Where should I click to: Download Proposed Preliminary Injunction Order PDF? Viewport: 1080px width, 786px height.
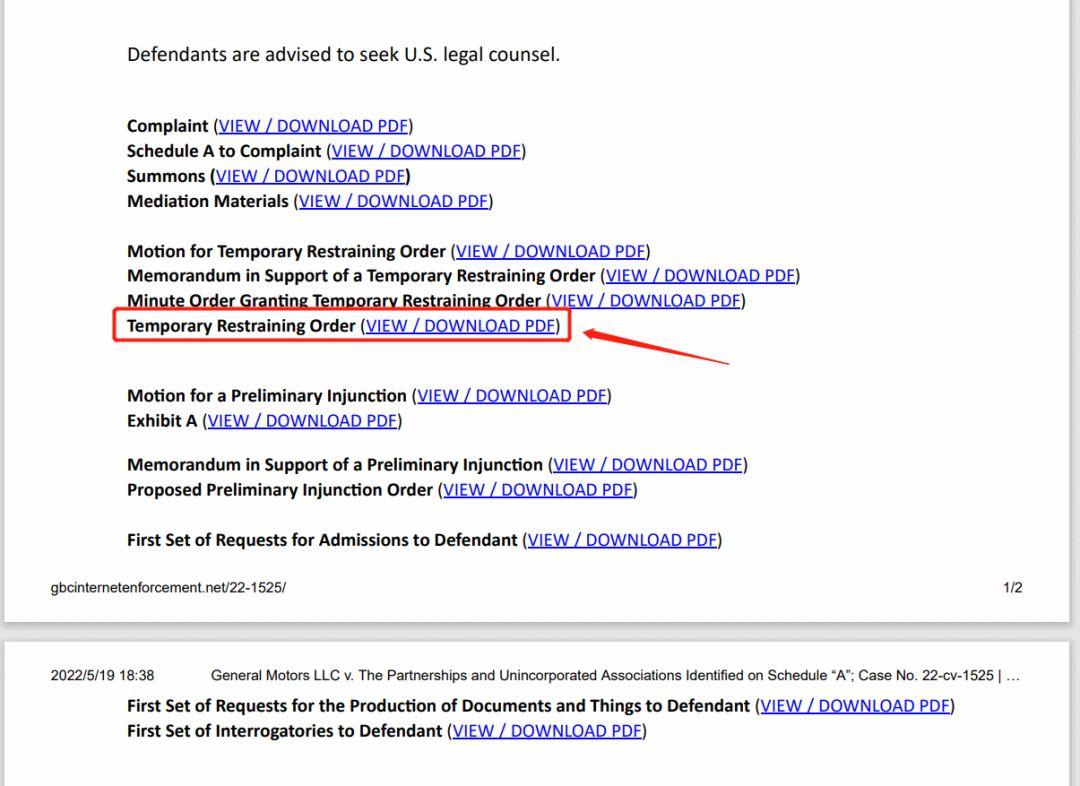[x=538, y=490]
